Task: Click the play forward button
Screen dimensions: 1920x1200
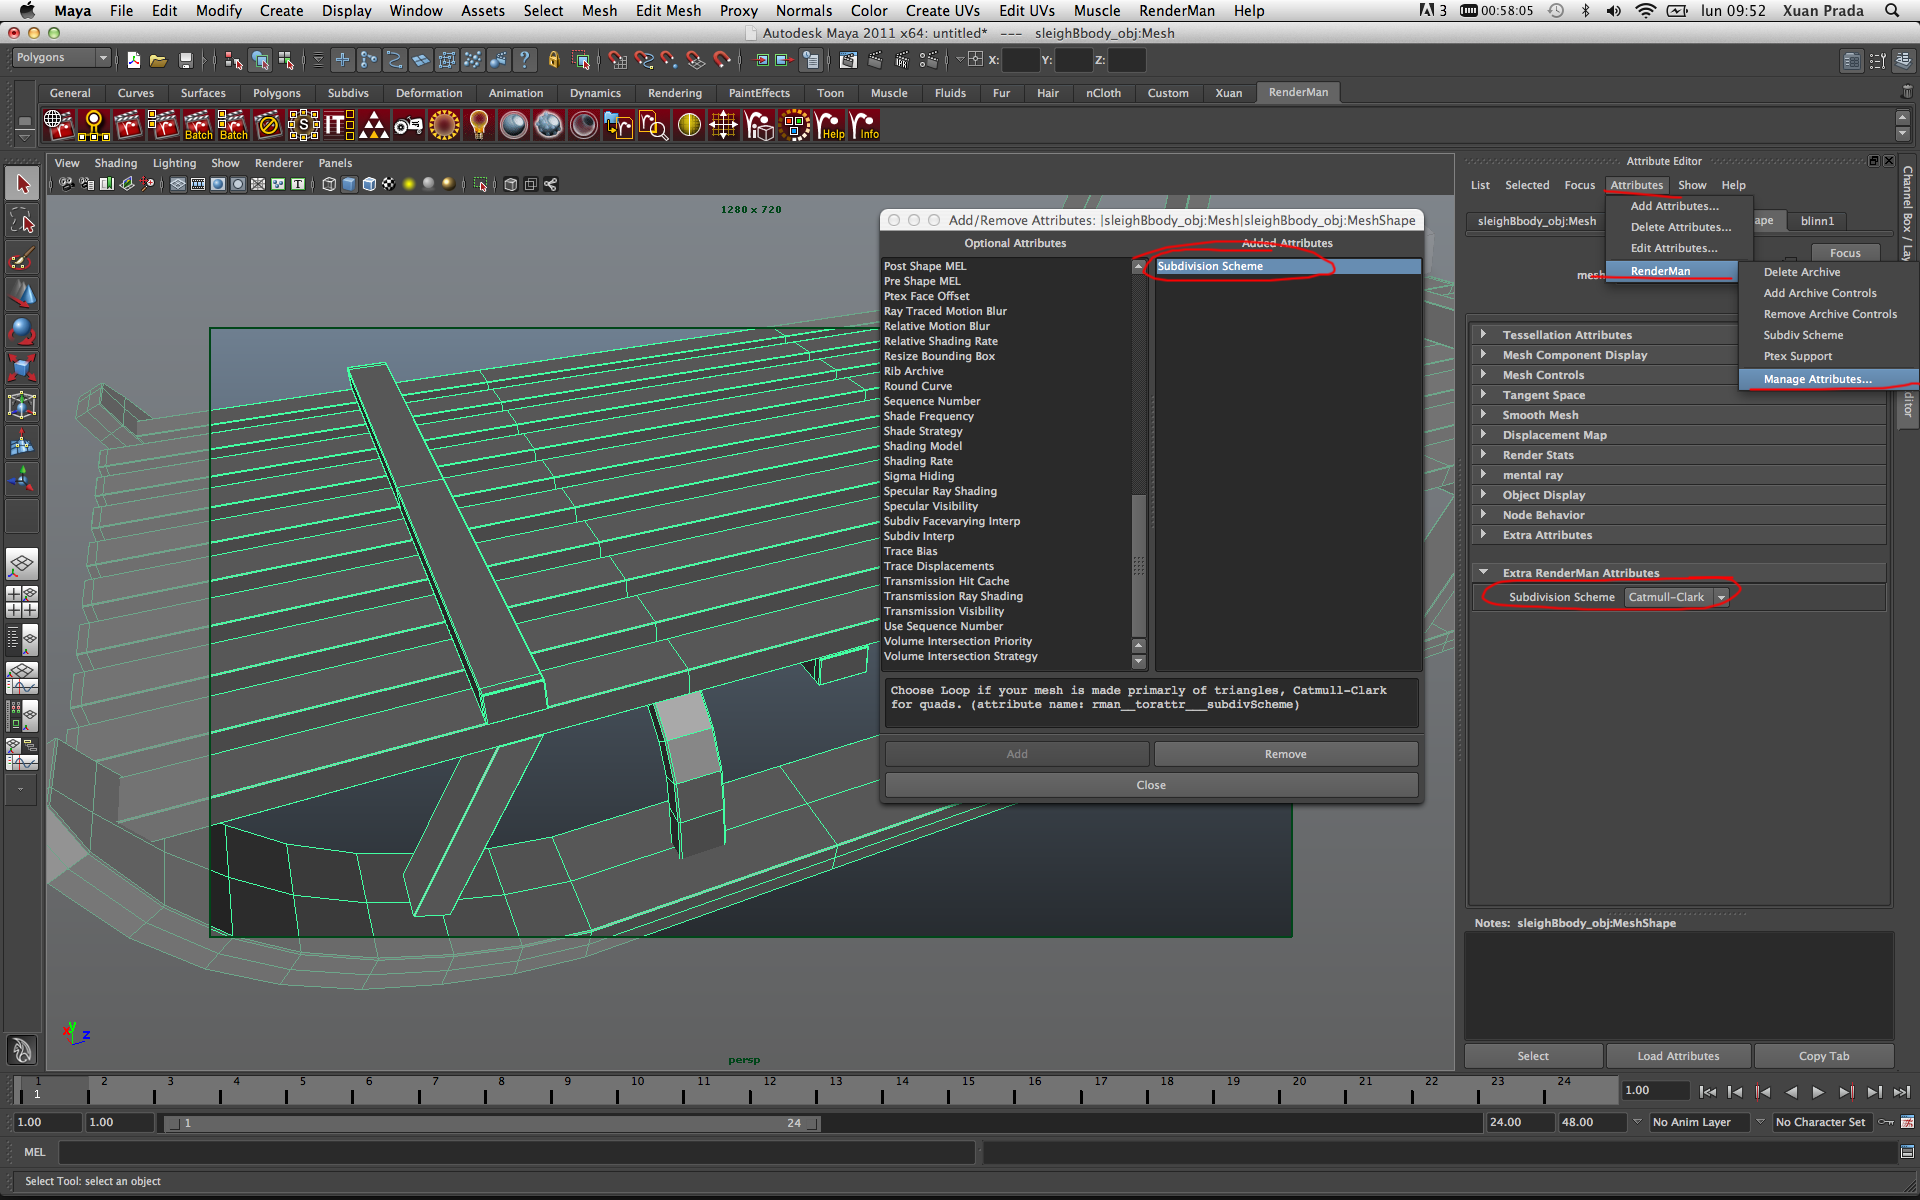Action: tap(1818, 1091)
